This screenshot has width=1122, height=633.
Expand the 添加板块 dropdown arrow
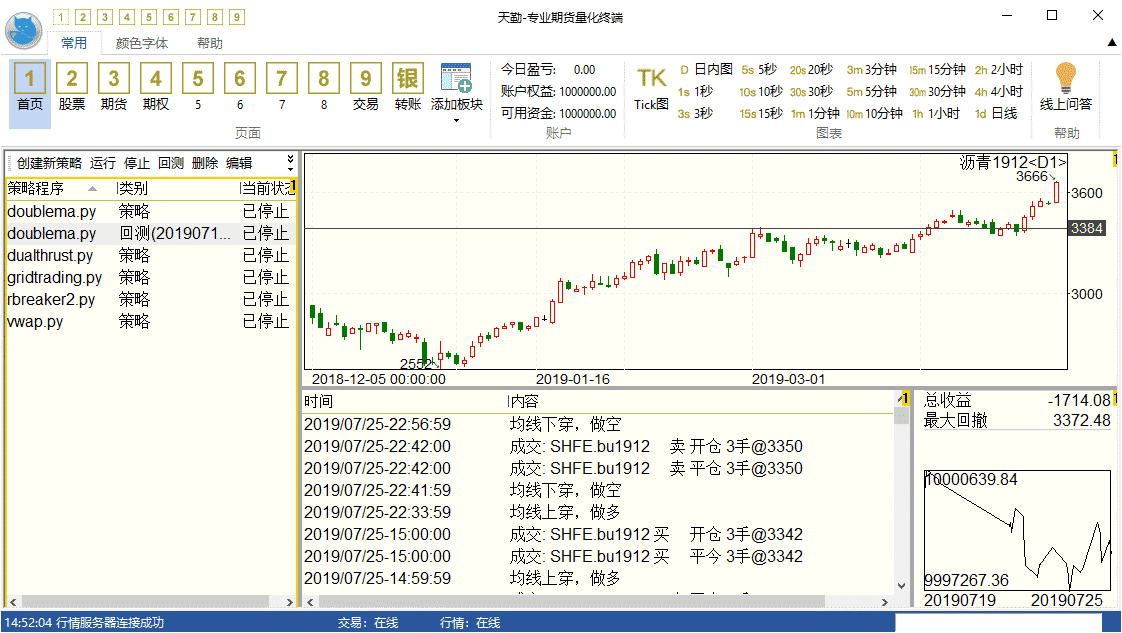457,120
